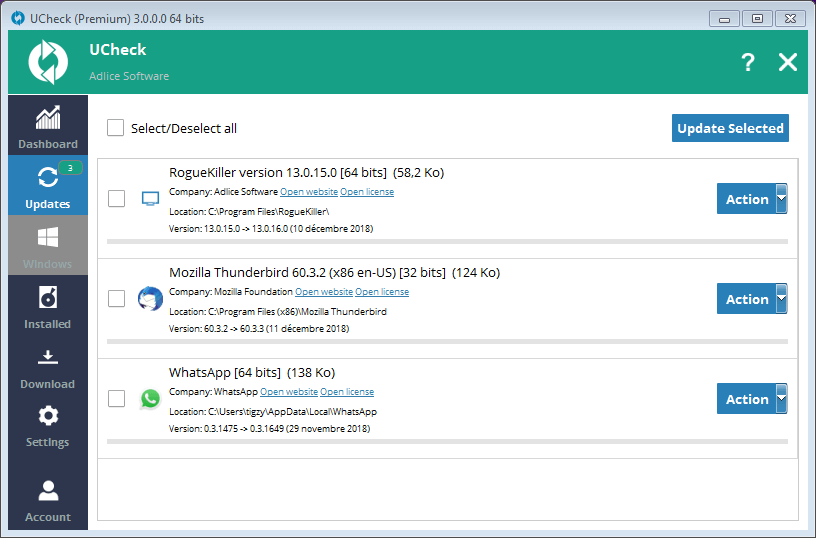Click the Update Selected button
Viewport: 816px width, 538px height.
click(x=729, y=128)
